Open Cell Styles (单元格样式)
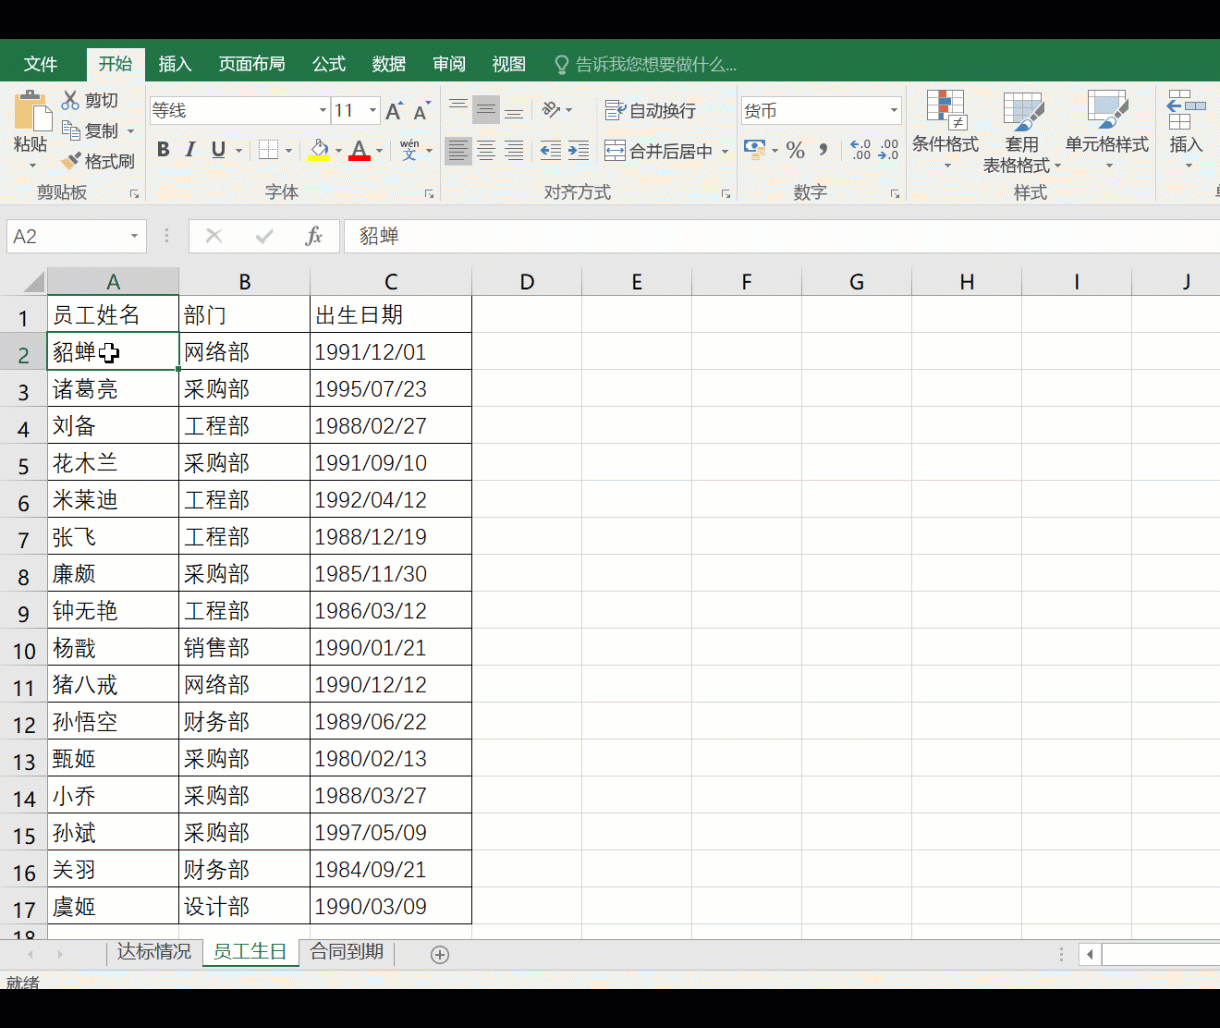 [x=1107, y=130]
